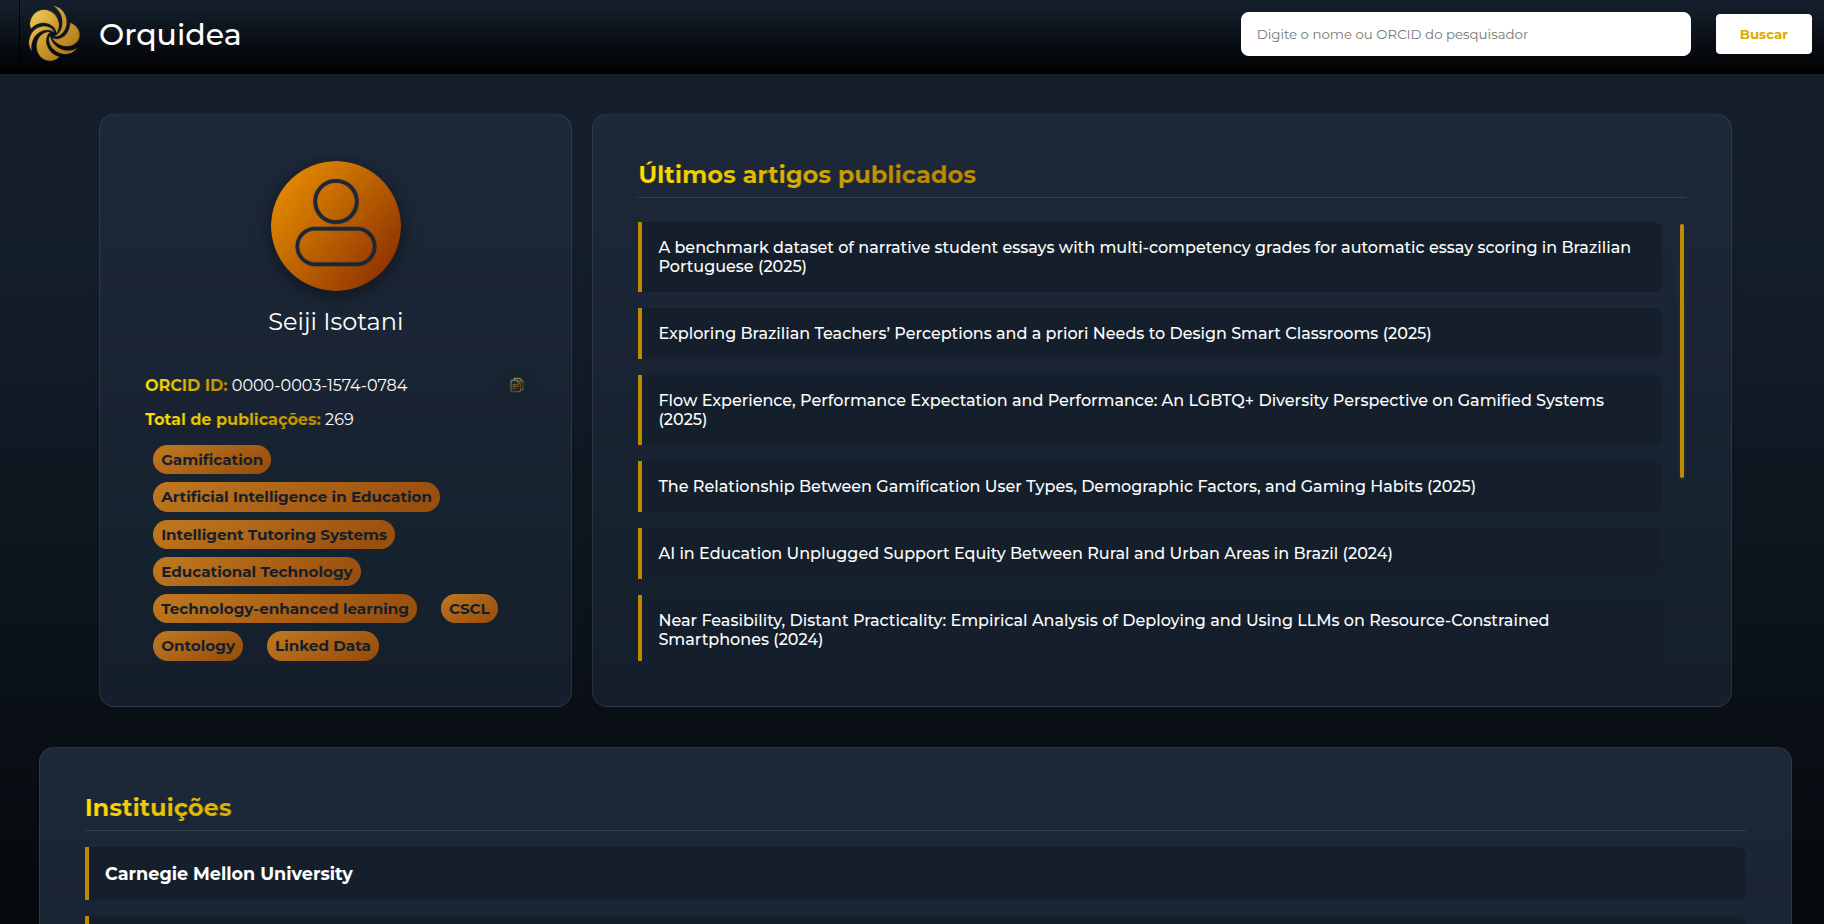Select the Artificial Intelligence in Education tag
This screenshot has height=924, width=1824.
click(x=296, y=497)
